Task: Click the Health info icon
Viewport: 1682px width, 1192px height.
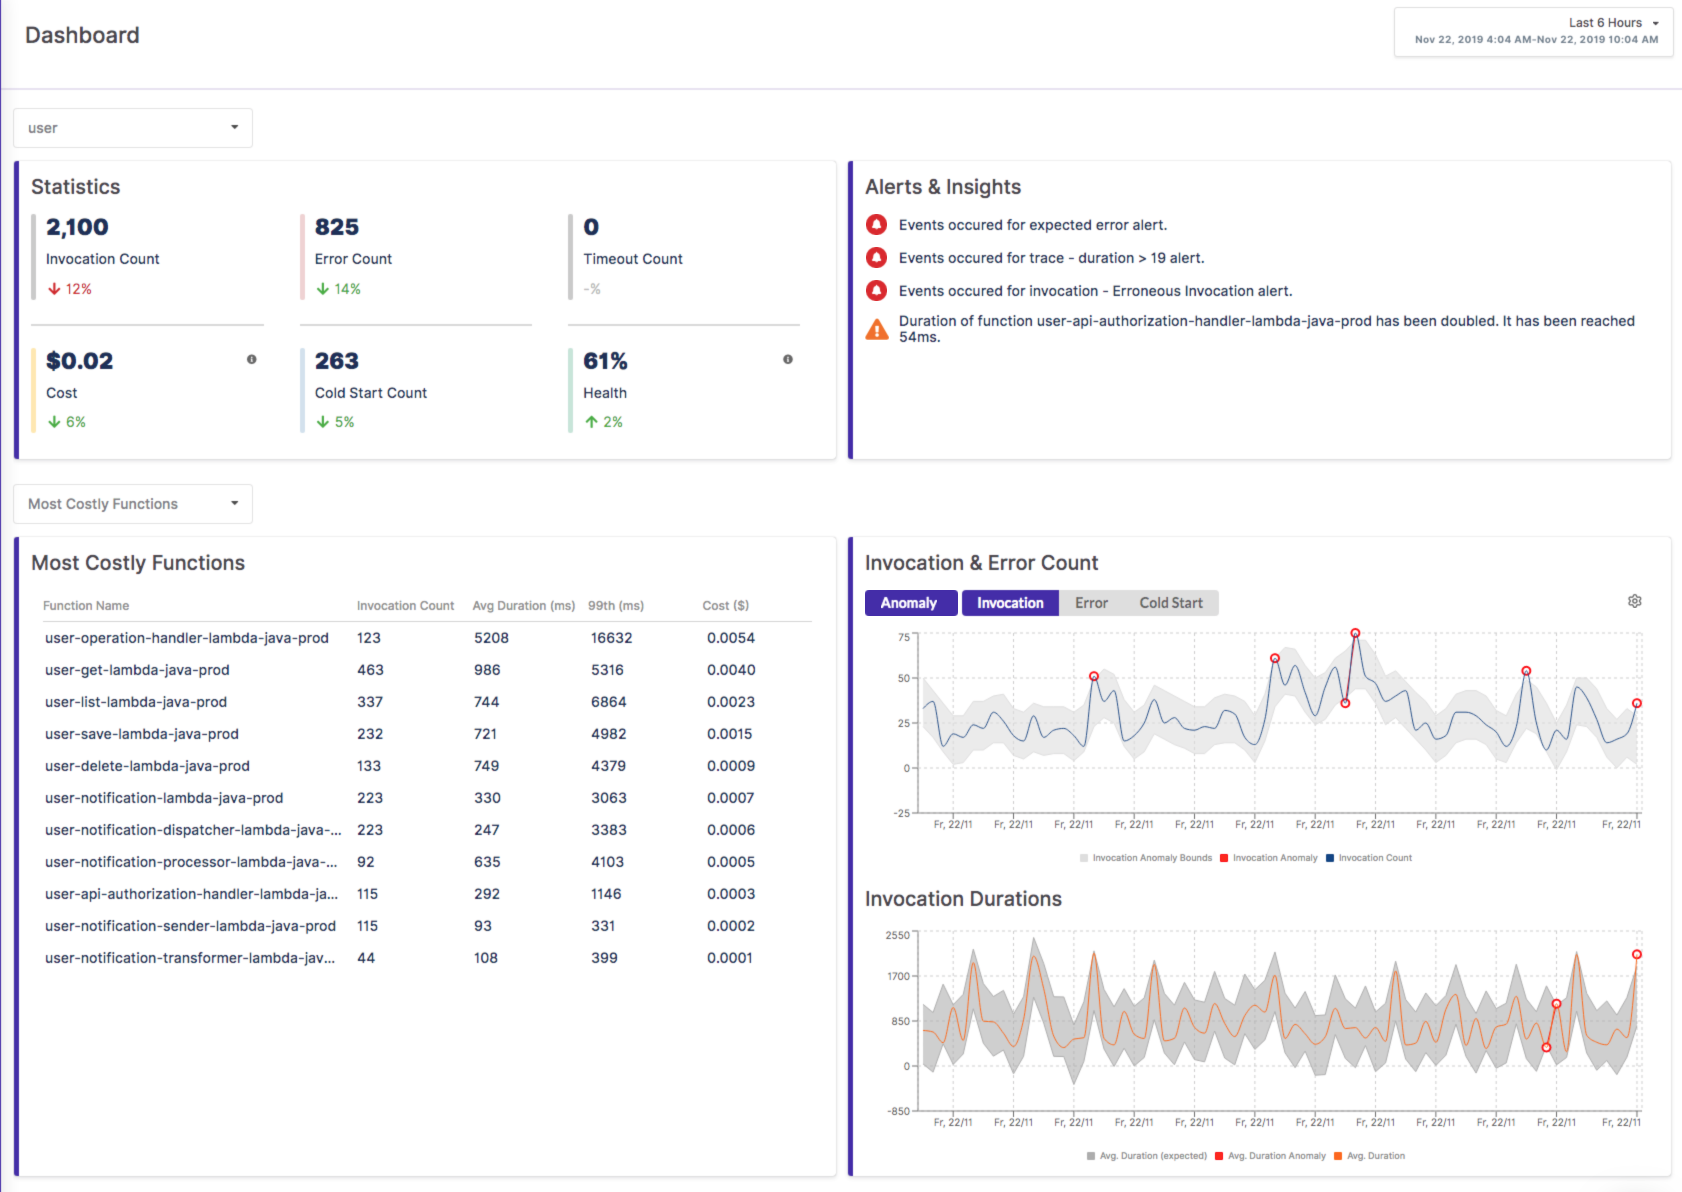Action: pyautogui.click(x=788, y=359)
